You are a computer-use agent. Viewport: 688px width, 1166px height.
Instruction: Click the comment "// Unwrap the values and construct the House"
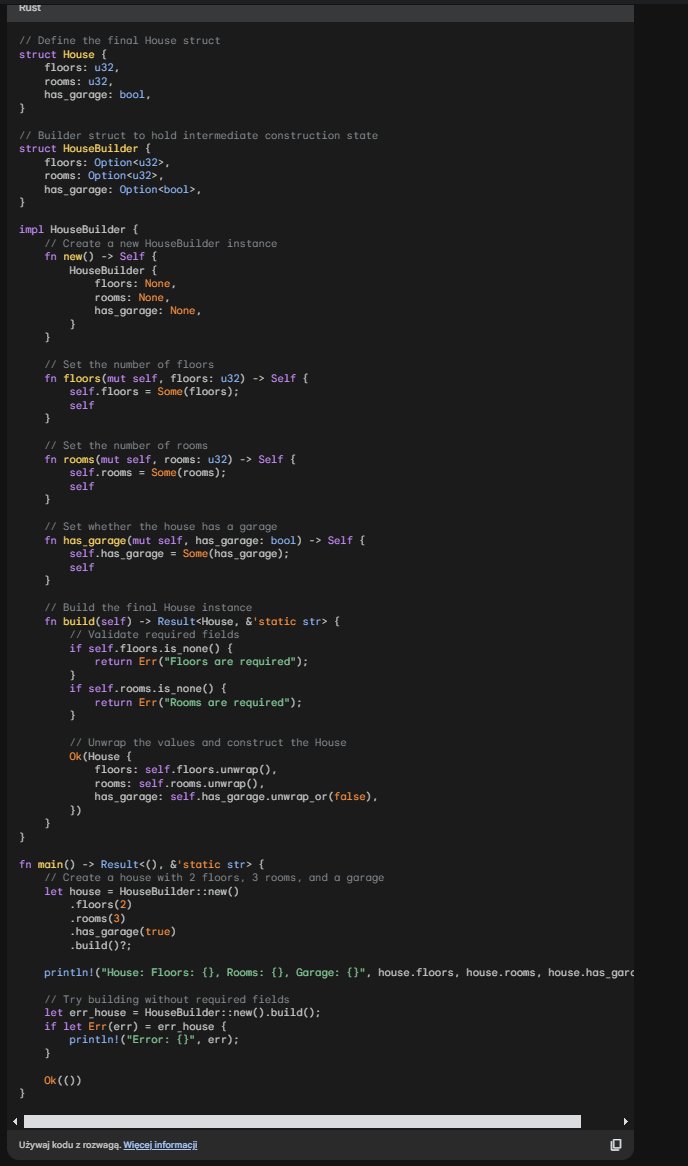208,742
